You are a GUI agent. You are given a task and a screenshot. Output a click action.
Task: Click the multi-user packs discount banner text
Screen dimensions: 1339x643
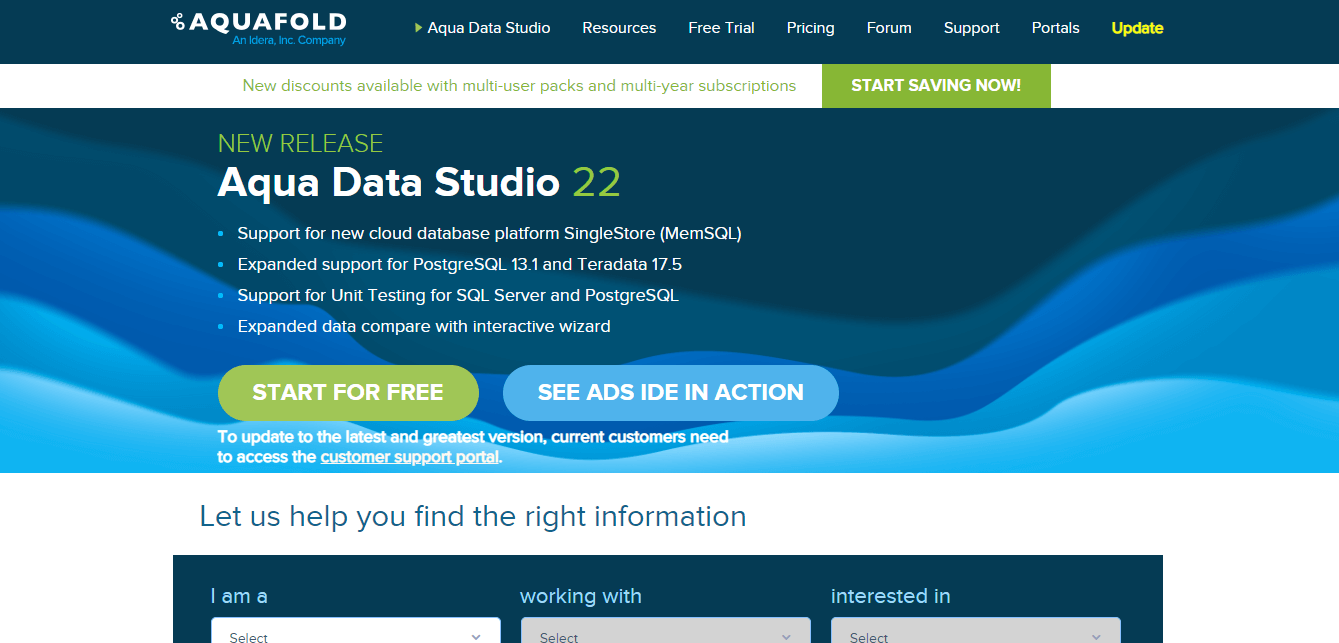coord(519,86)
